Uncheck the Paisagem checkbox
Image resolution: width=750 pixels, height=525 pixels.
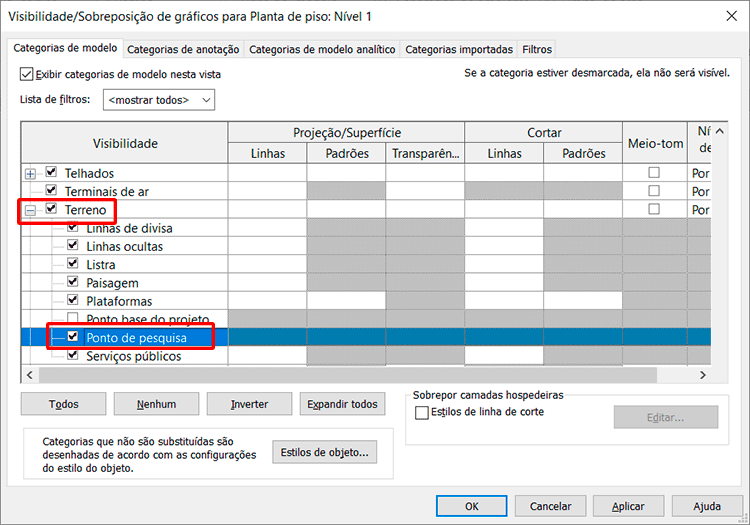73,281
